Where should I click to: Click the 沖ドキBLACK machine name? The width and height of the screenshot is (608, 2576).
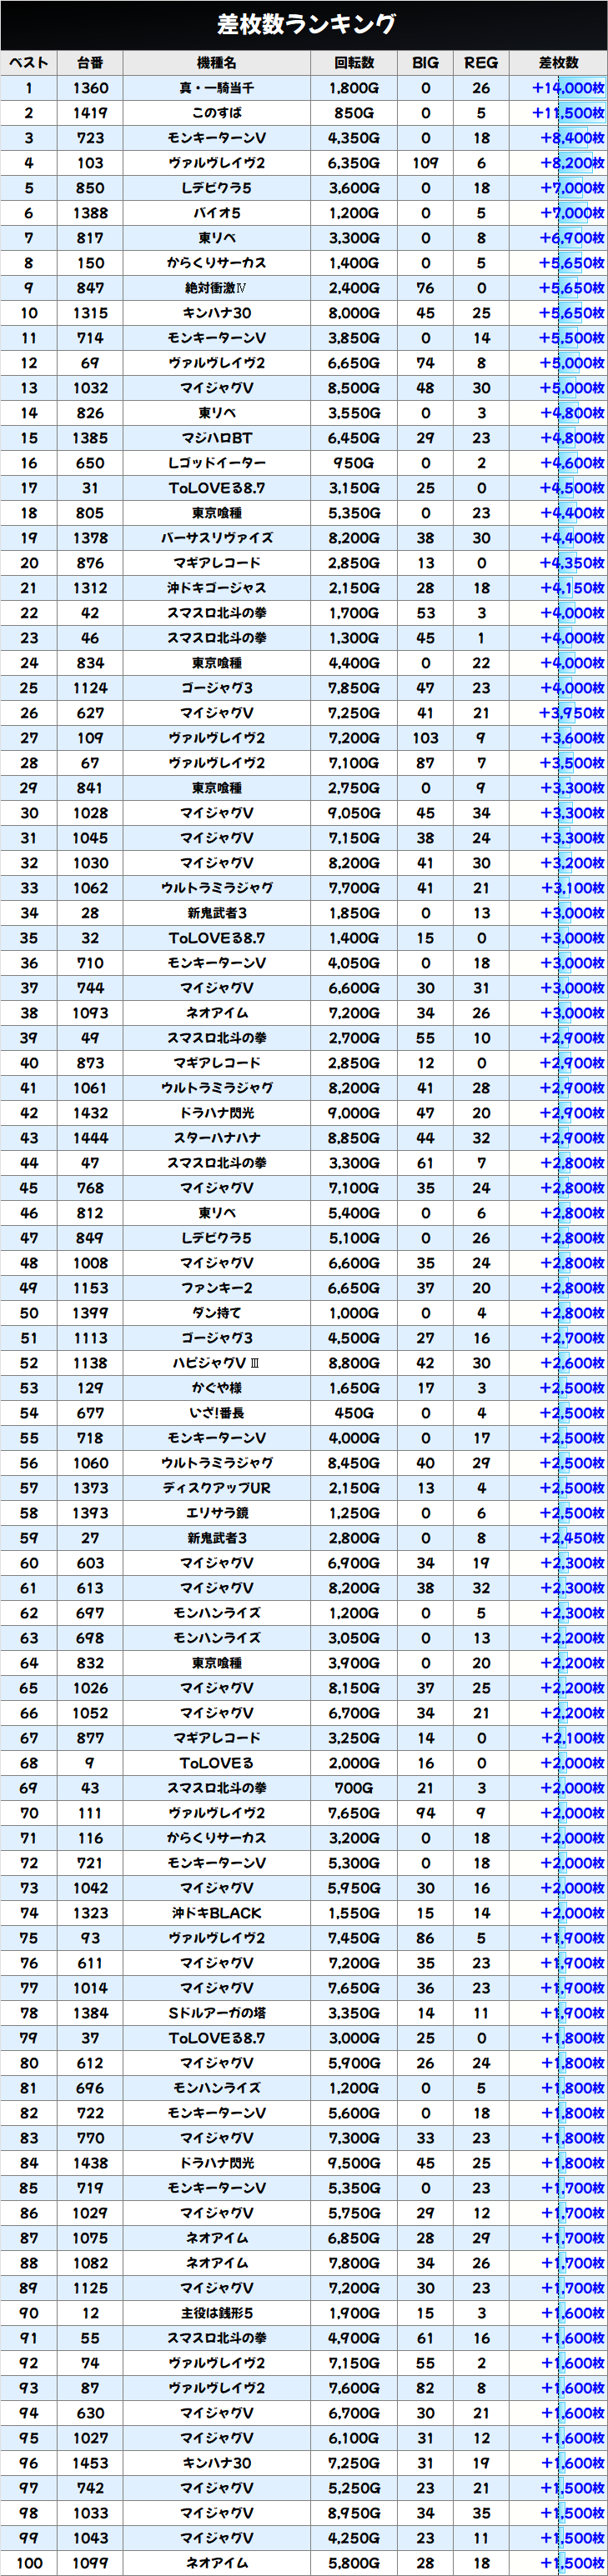pyautogui.click(x=217, y=1913)
